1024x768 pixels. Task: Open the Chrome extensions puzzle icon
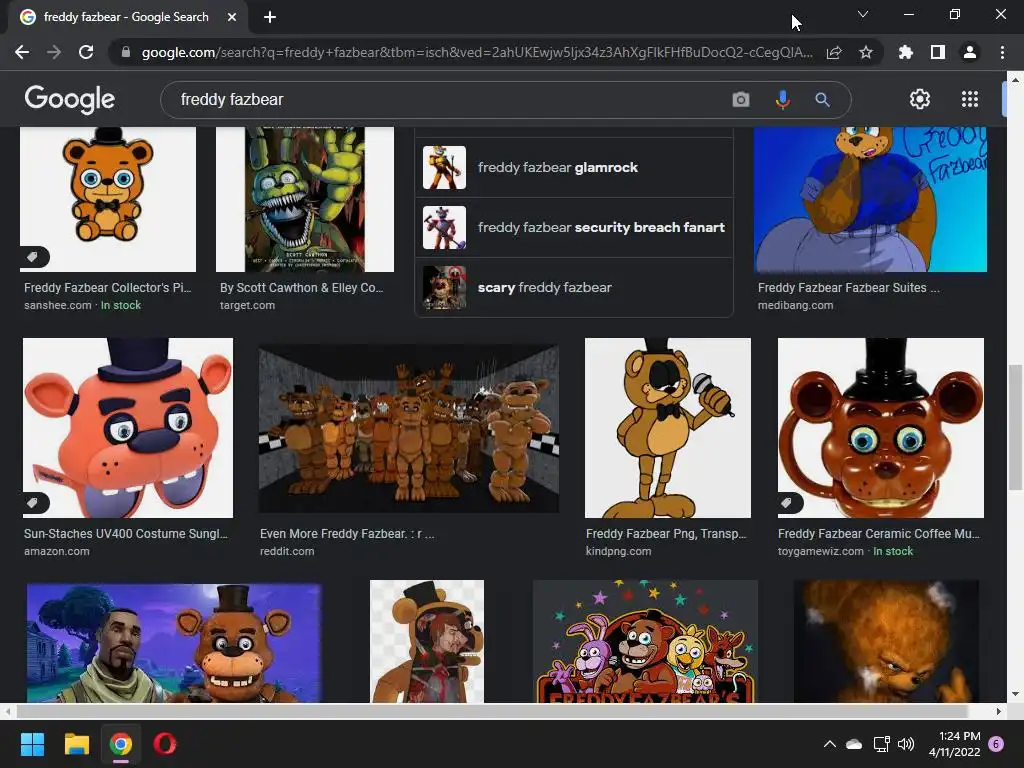click(906, 52)
